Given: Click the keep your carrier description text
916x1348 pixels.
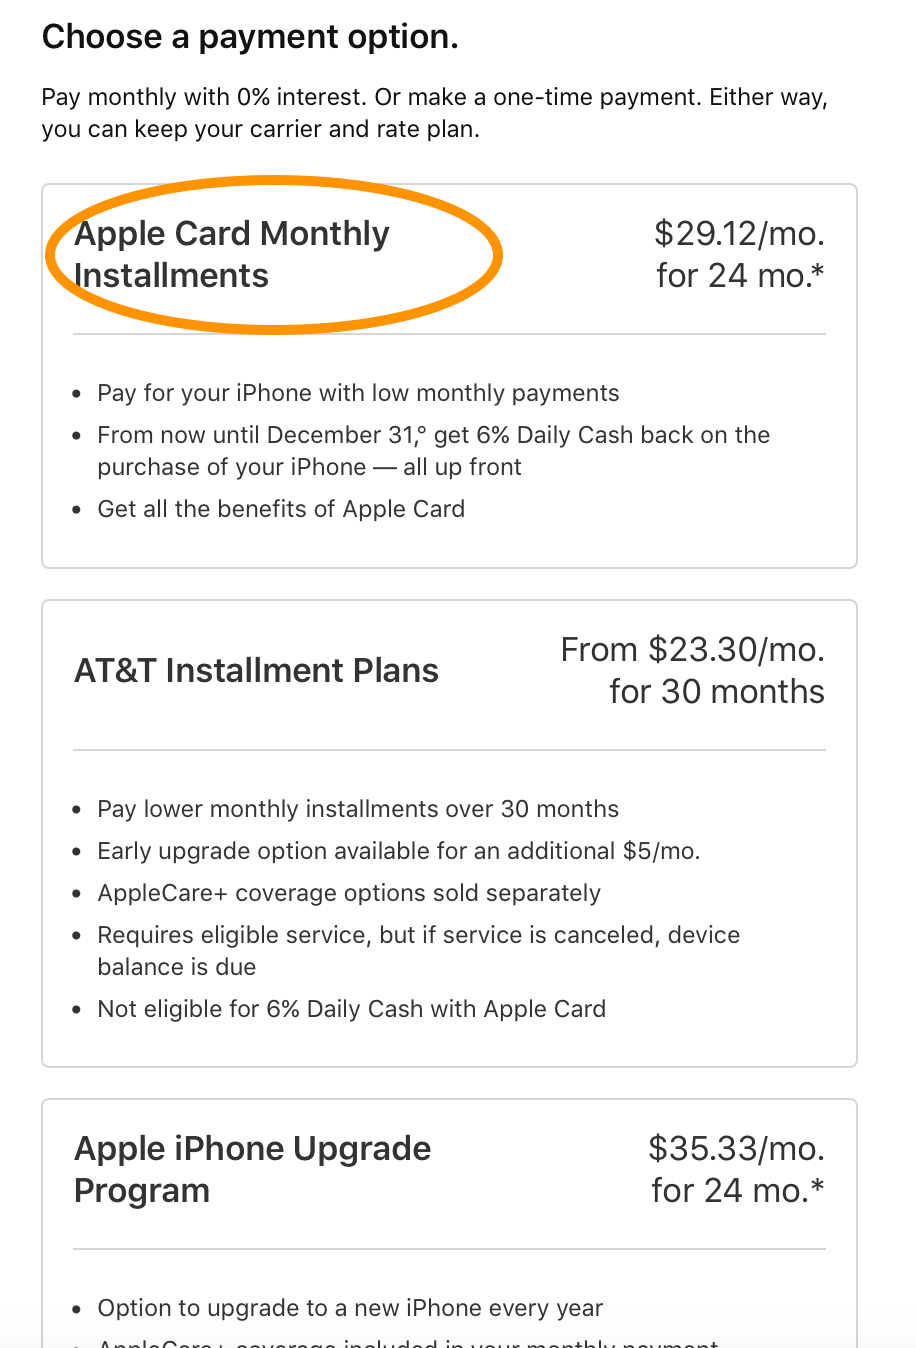Looking at the screenshot, I should [x=433, y=112].
